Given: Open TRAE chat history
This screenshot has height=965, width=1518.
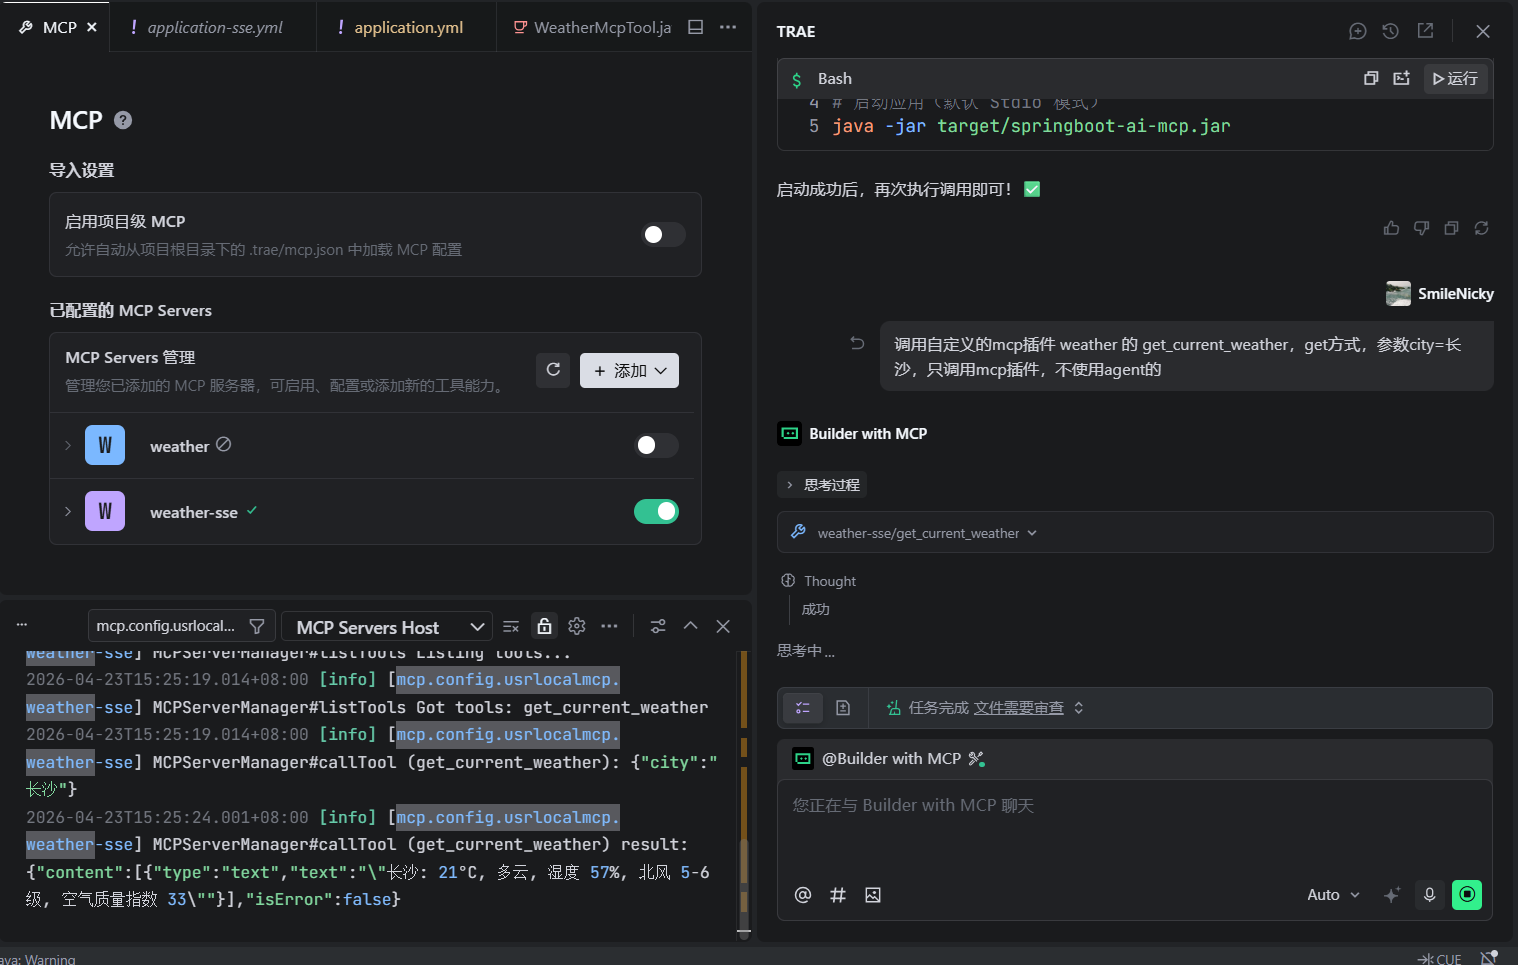Looking at the screenshot, I should coord(1390,31).
